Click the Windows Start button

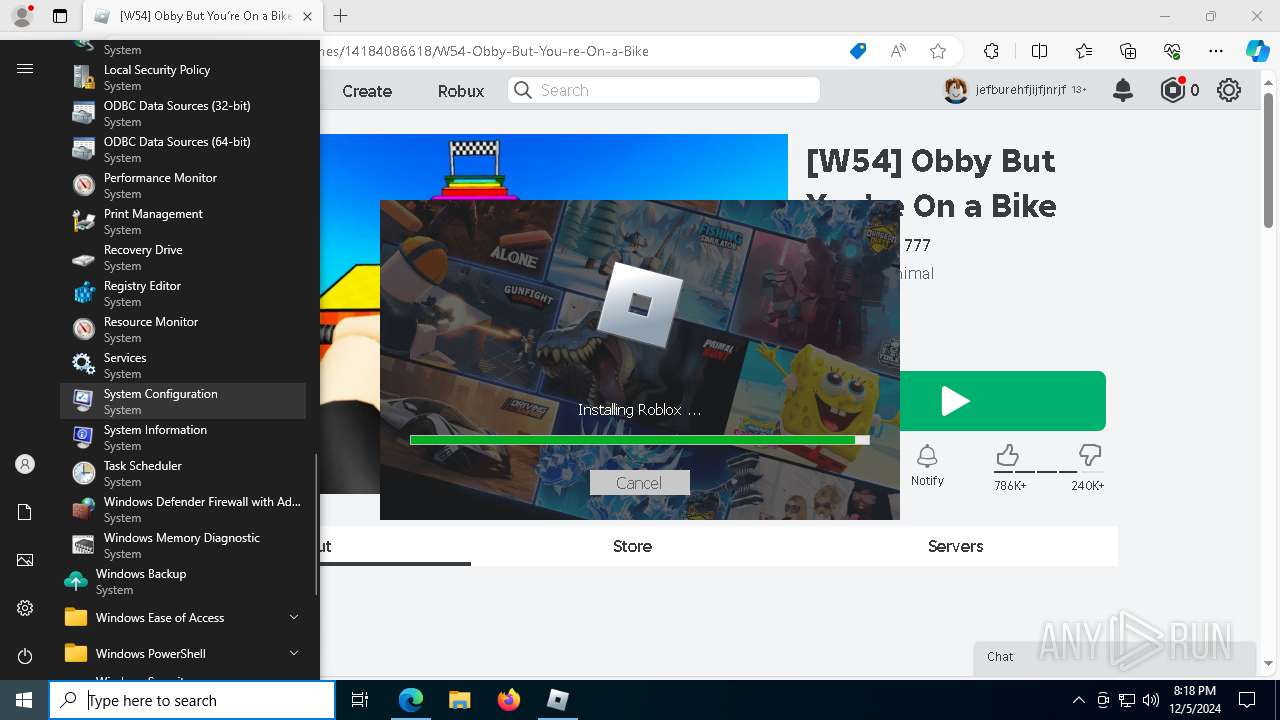click(x=24, y=700)
